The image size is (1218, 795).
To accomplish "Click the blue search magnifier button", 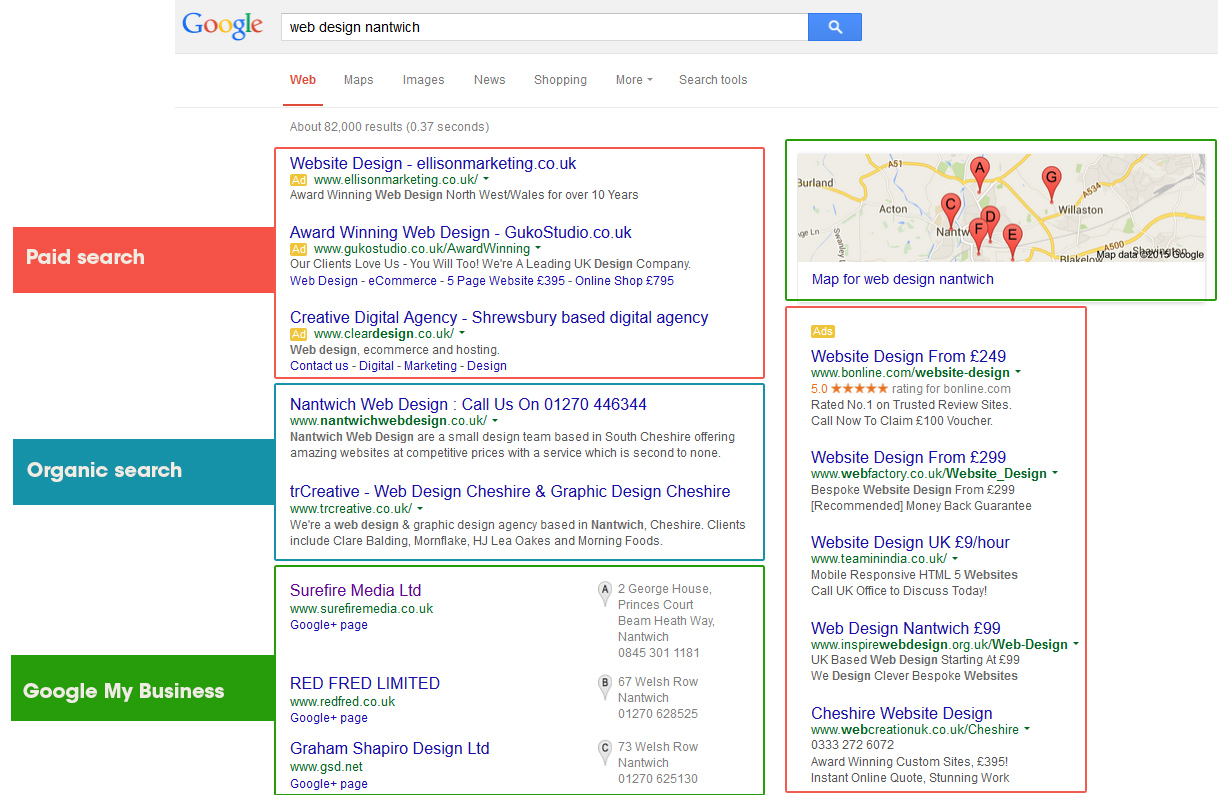I will 834,27.
